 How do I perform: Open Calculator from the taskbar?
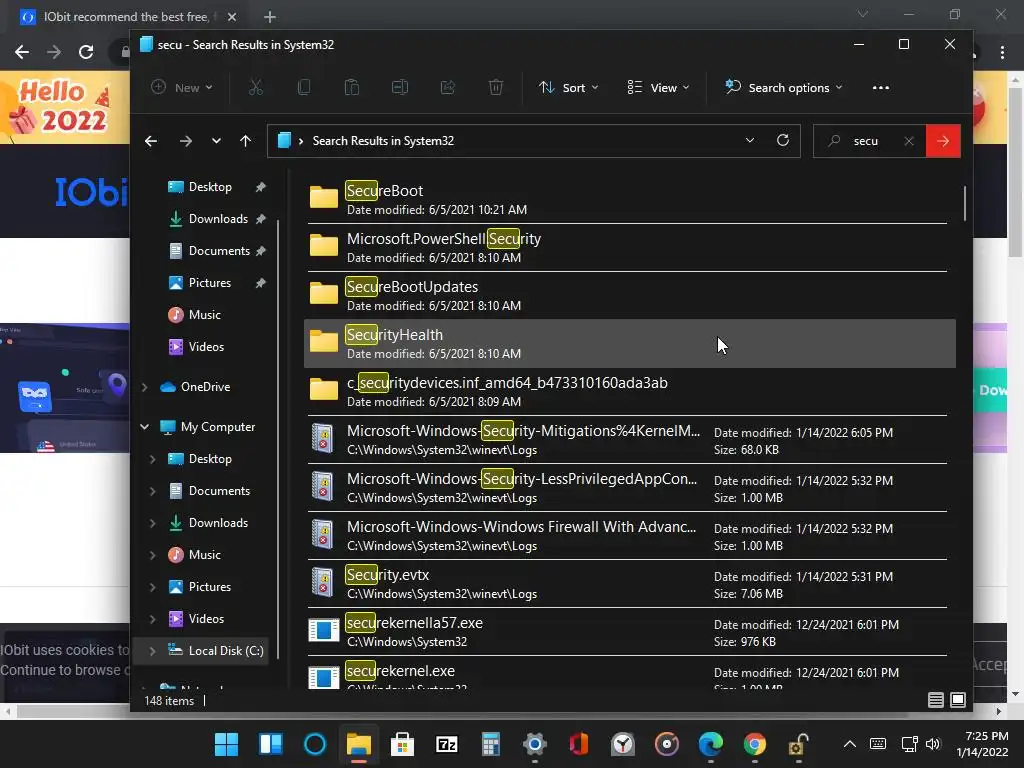490,744
